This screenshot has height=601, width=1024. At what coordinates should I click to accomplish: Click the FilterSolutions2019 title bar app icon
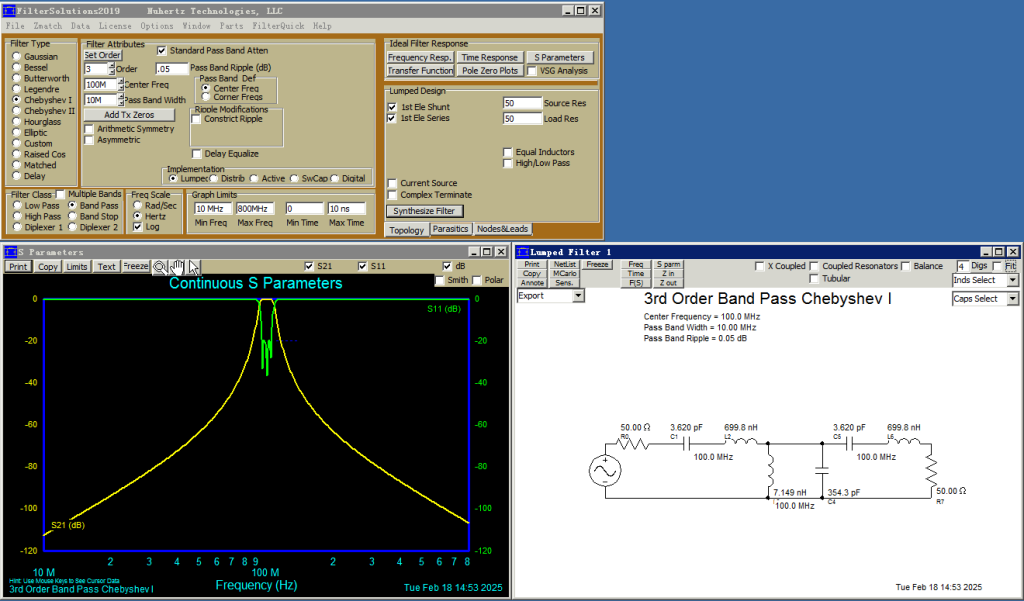click(9, 10)
